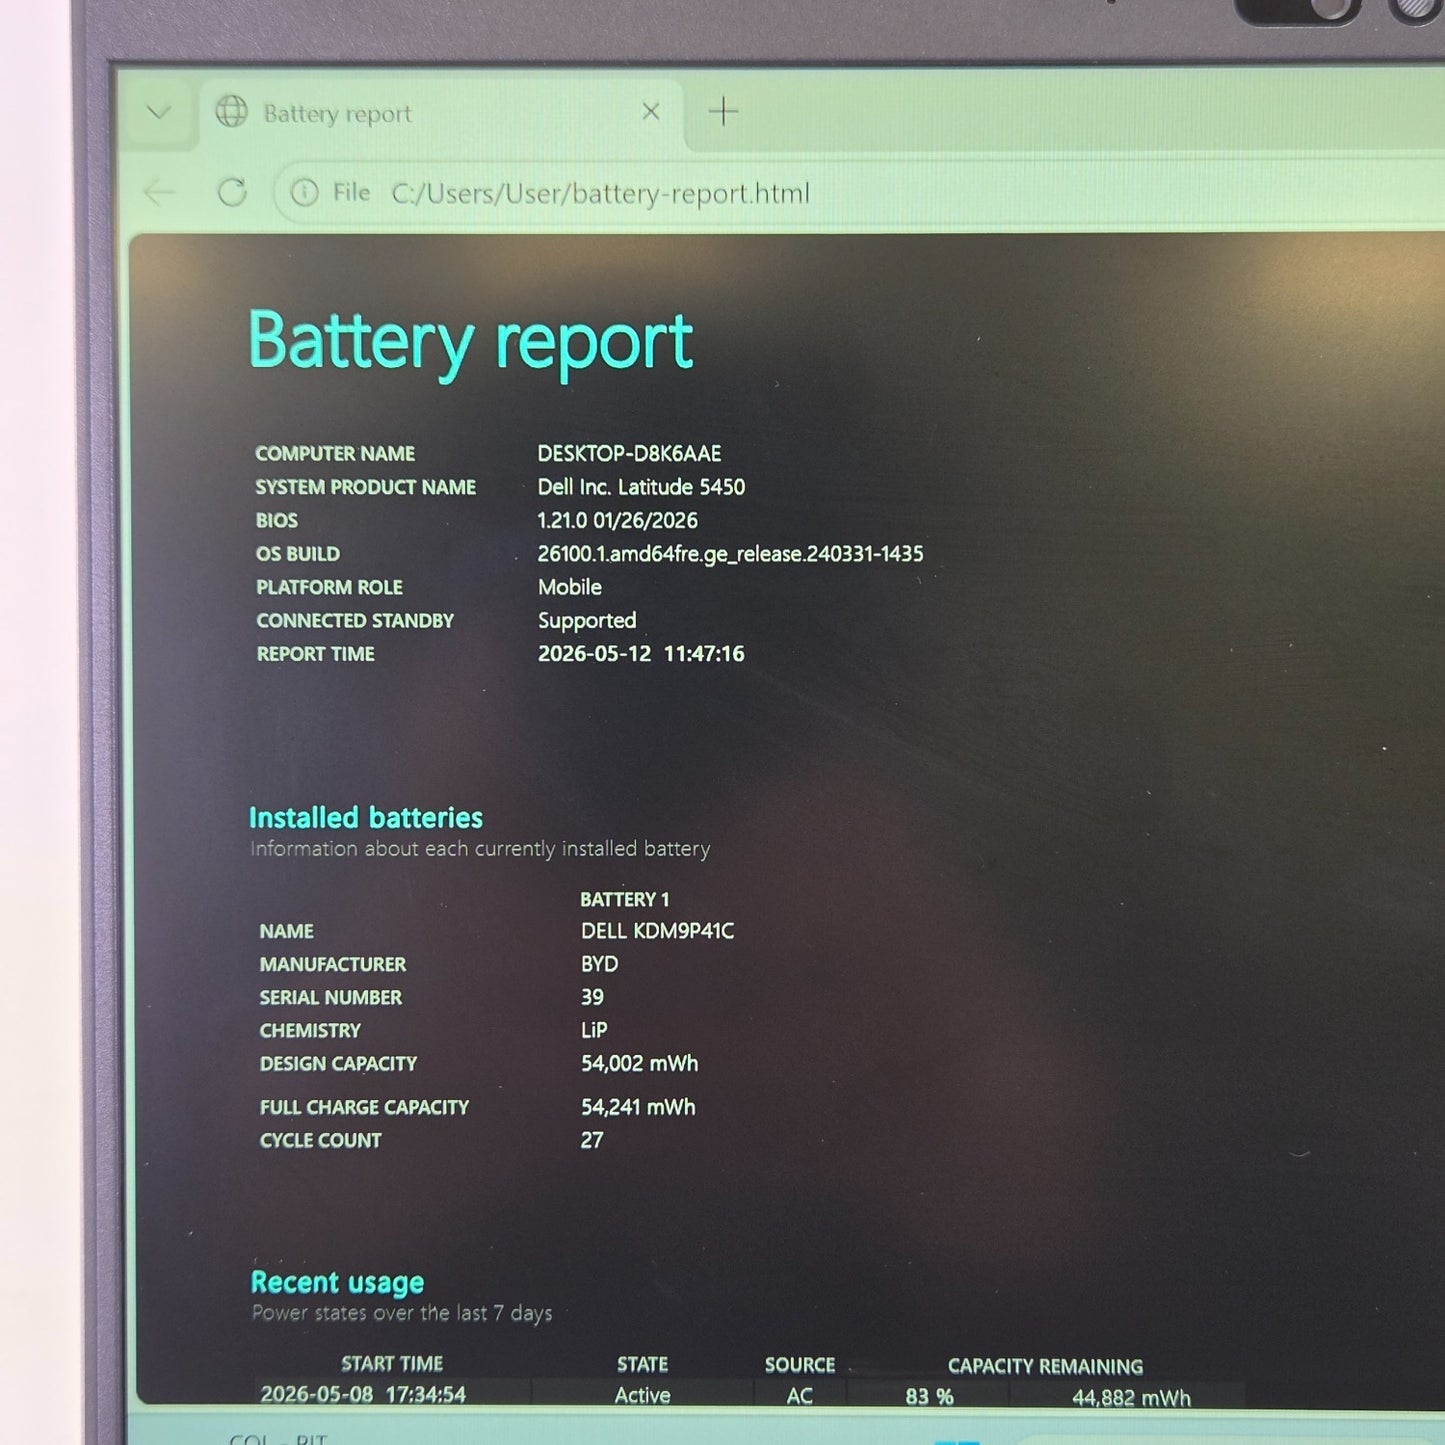The width and height of the screenshot is (1445, 1445).
Task: Click the NAME label in Installed batteries
Action: coord(286,931)
